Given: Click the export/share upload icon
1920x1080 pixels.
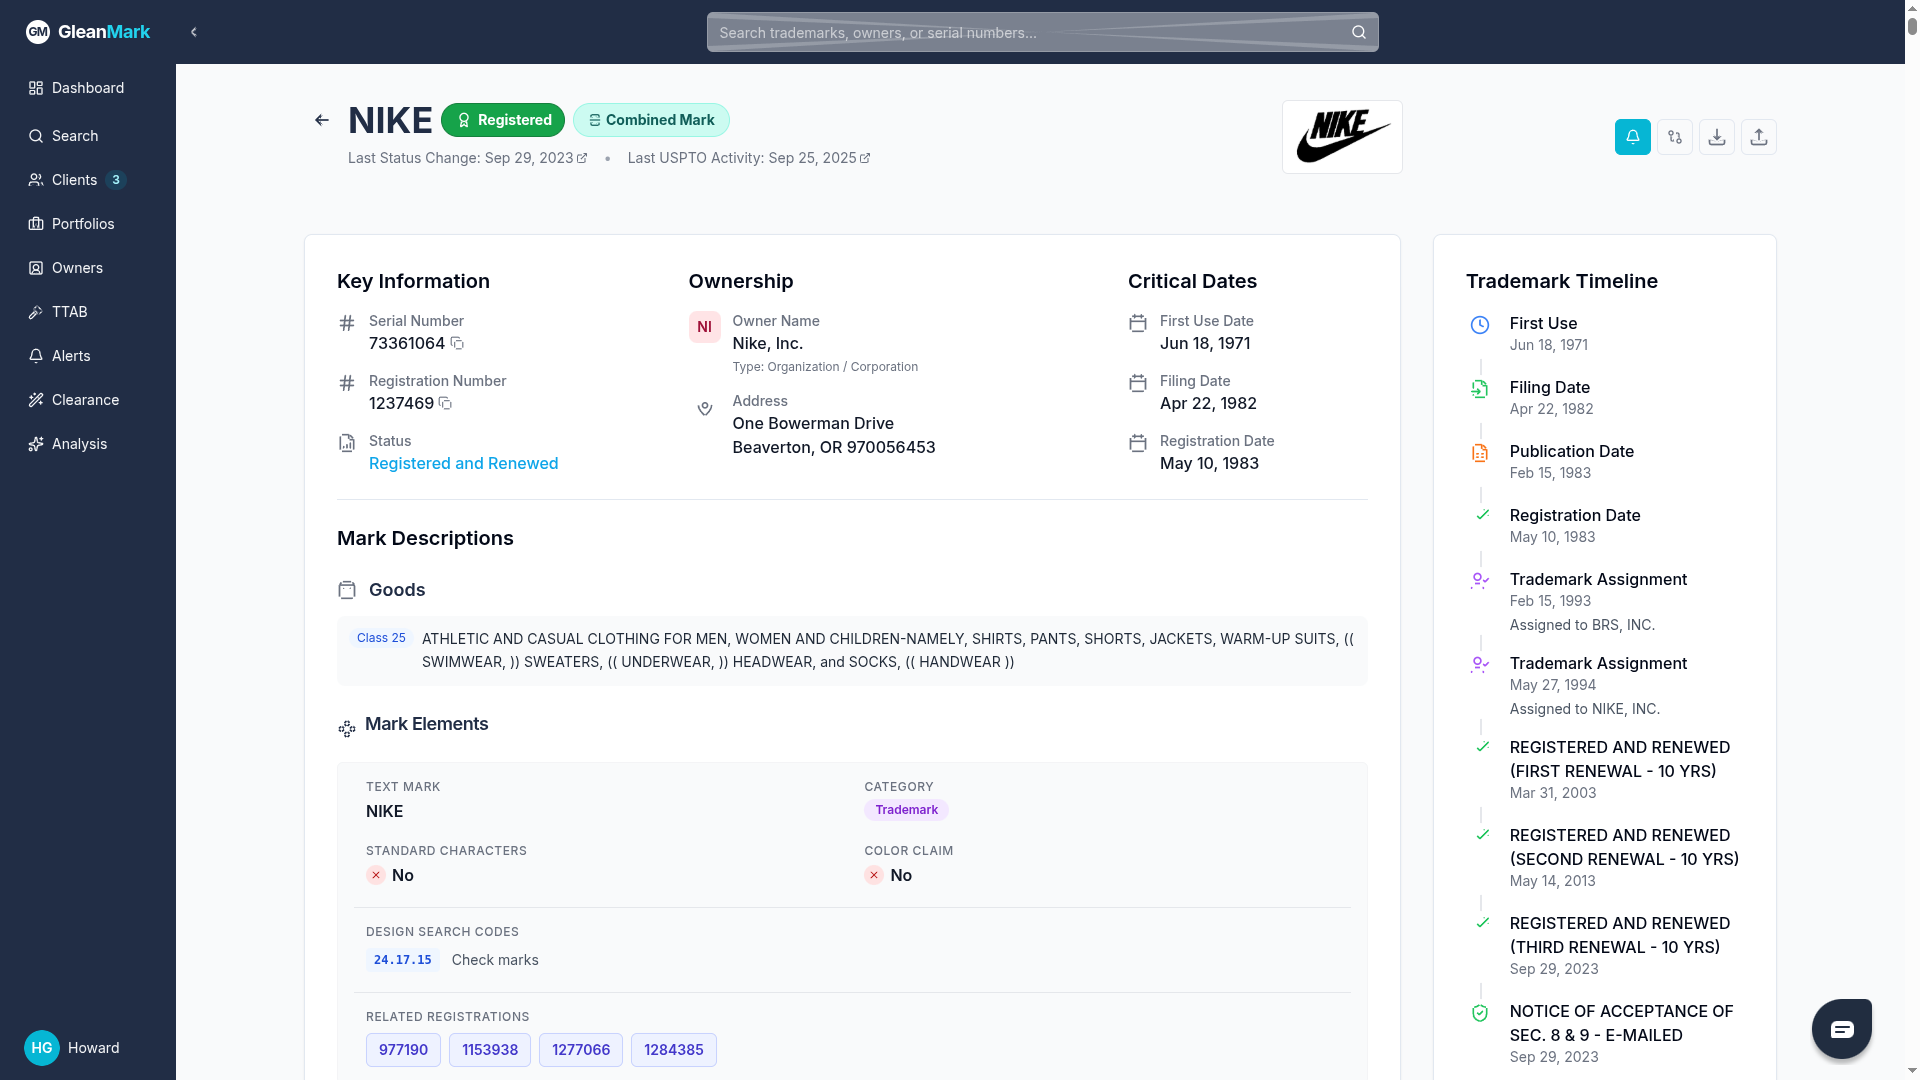Looking at the screenshot, I should pyautogui.click(x=1759, y=137).
